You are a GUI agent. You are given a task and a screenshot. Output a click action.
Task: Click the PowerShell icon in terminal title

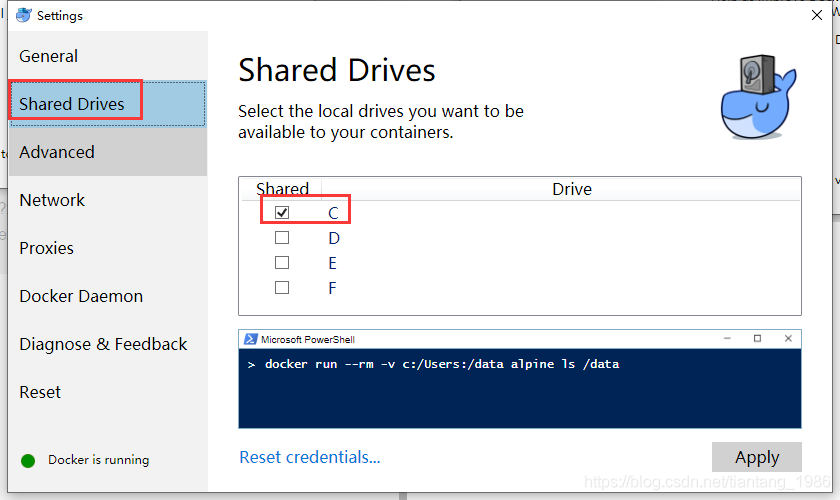250,339
